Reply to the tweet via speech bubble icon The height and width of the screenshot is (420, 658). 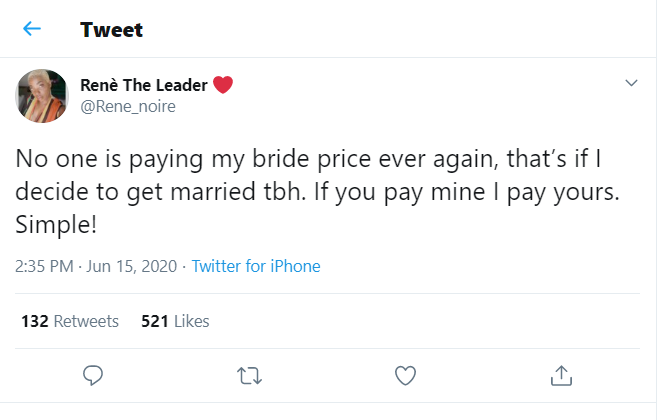(93, 375)
